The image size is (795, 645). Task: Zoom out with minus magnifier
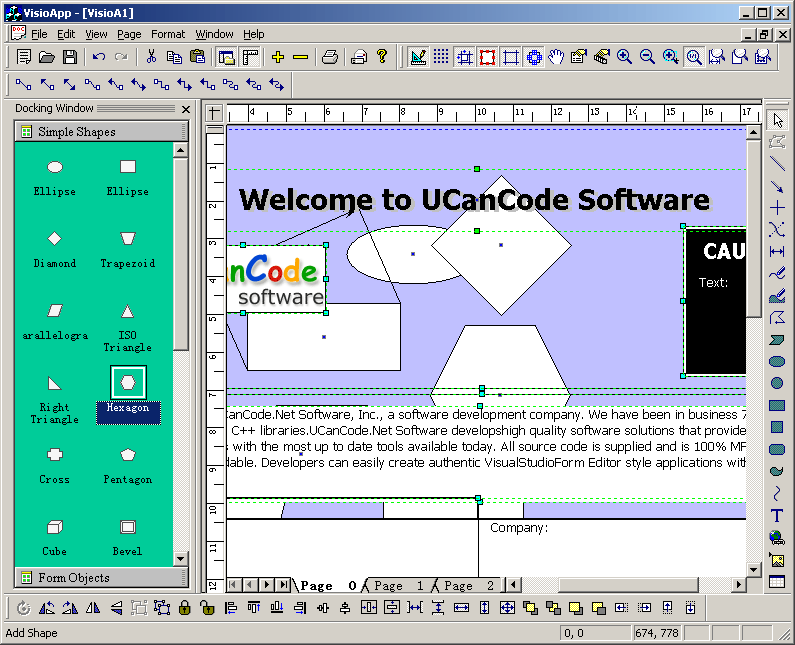[647, 57]
